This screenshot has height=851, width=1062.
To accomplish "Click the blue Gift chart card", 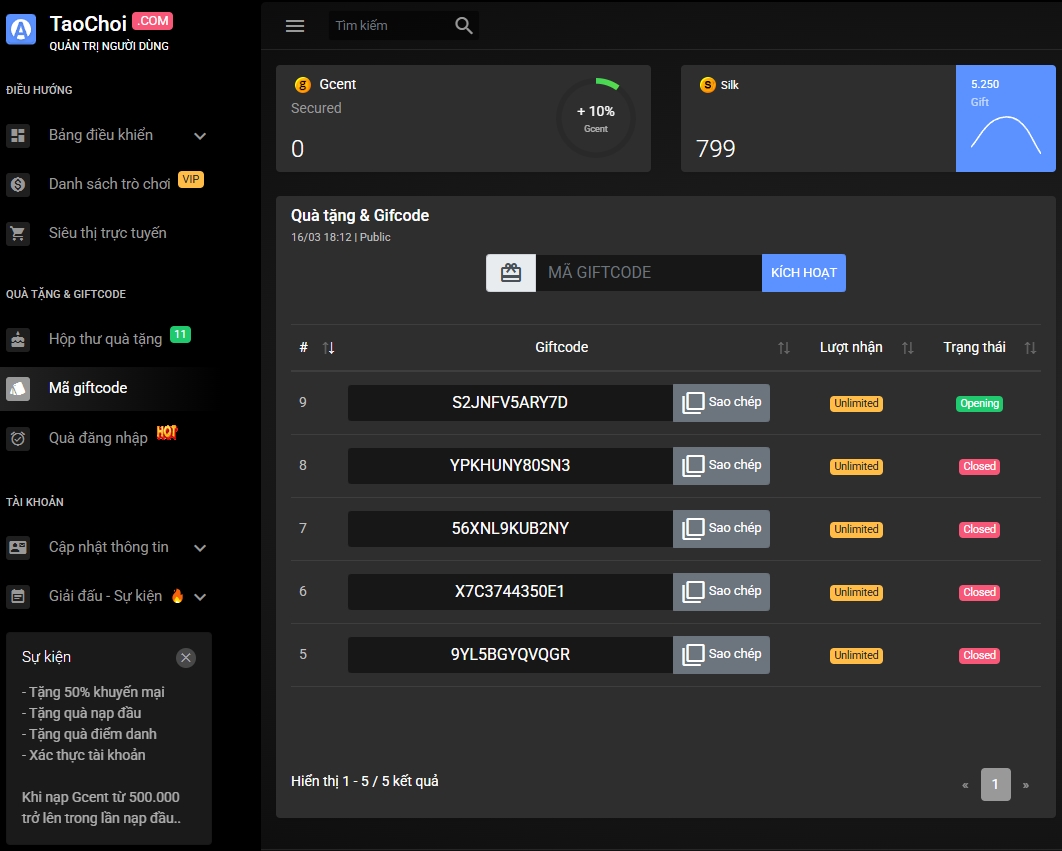I will coord(1005,119).
